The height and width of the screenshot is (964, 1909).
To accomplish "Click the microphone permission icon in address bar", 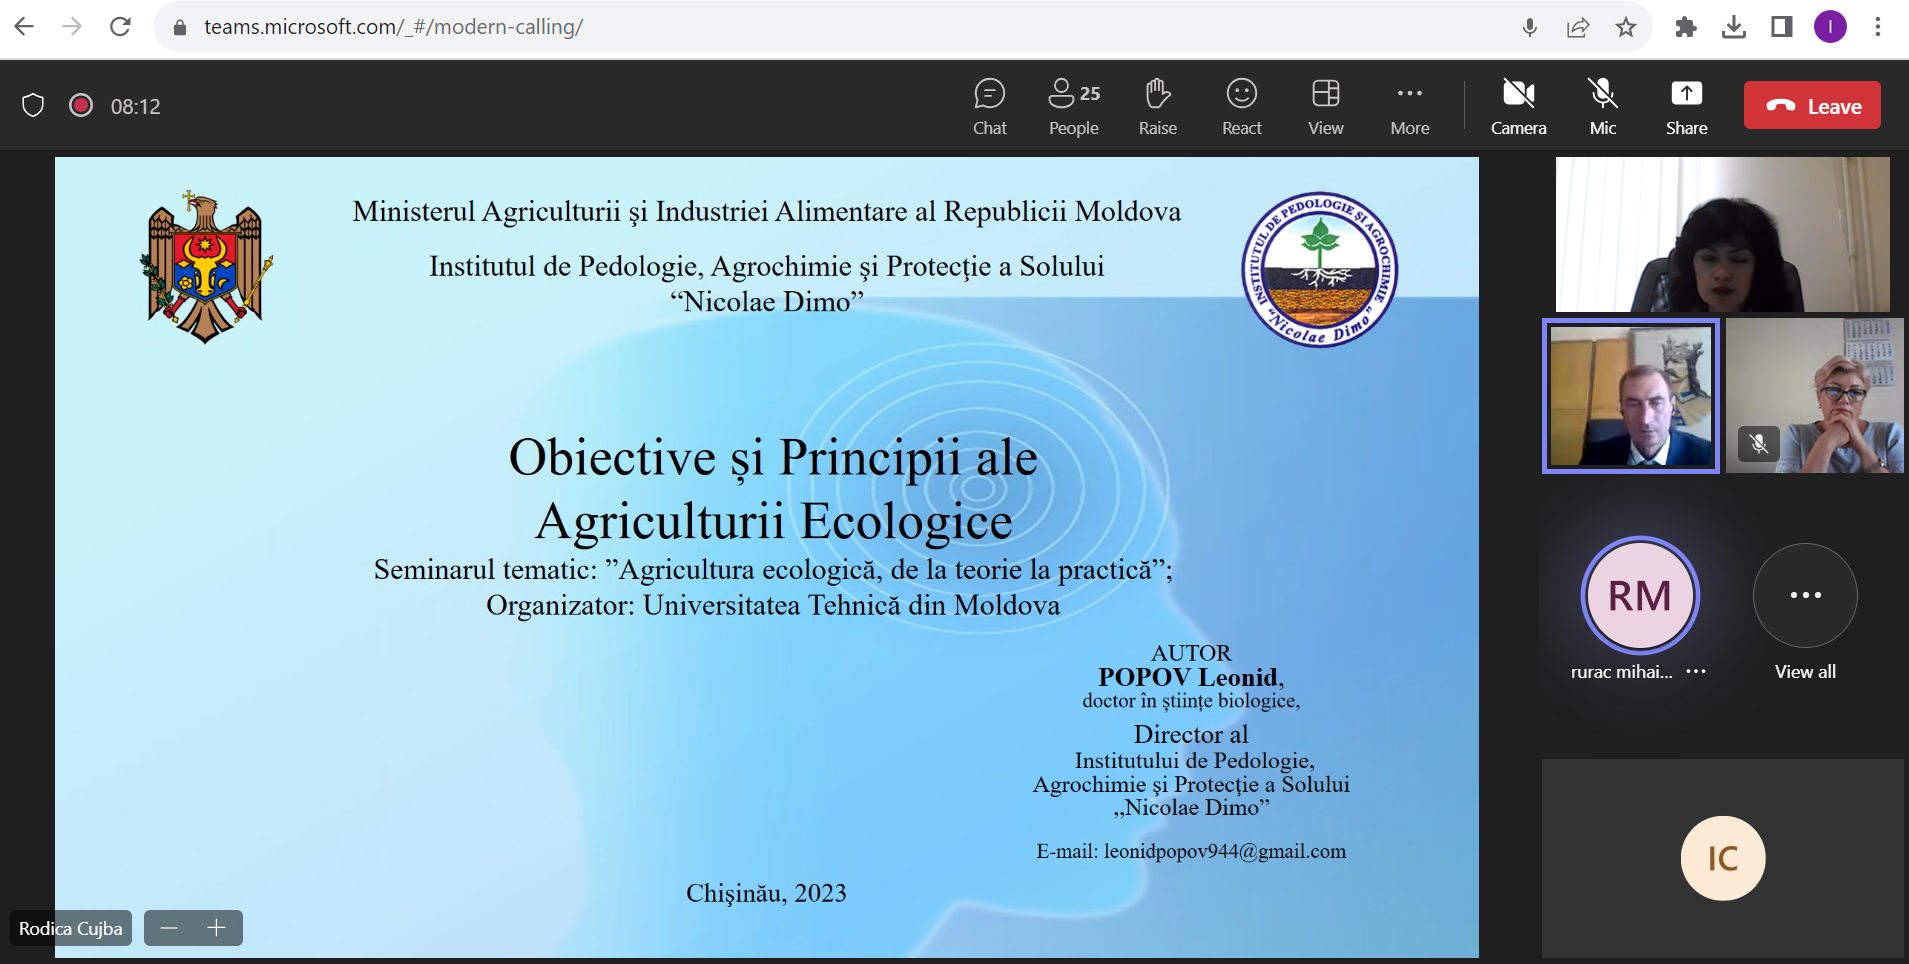I will click(x=1530, y=27).
